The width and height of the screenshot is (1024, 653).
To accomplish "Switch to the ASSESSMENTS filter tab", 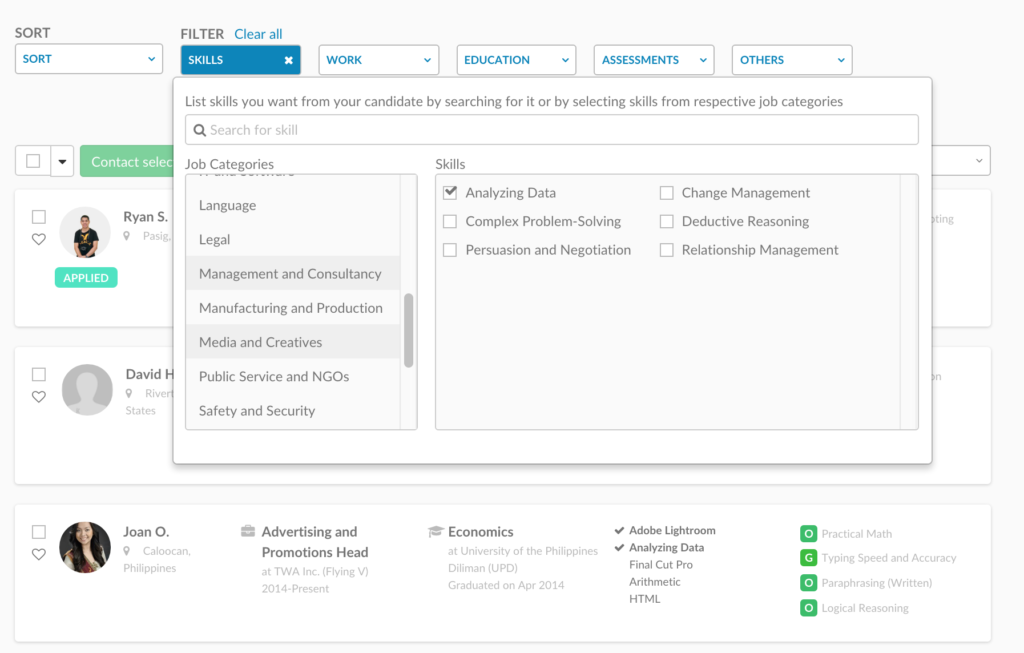I will click(653, 59).
